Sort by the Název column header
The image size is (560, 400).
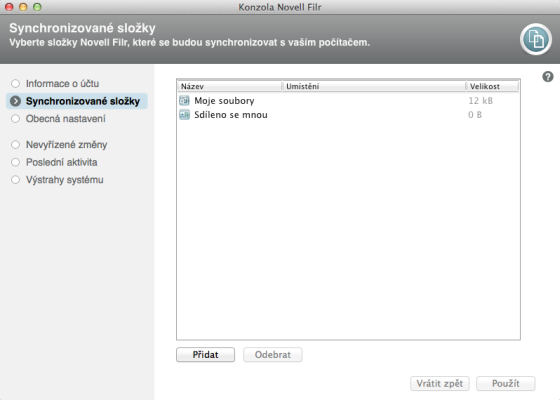point(230,86)
